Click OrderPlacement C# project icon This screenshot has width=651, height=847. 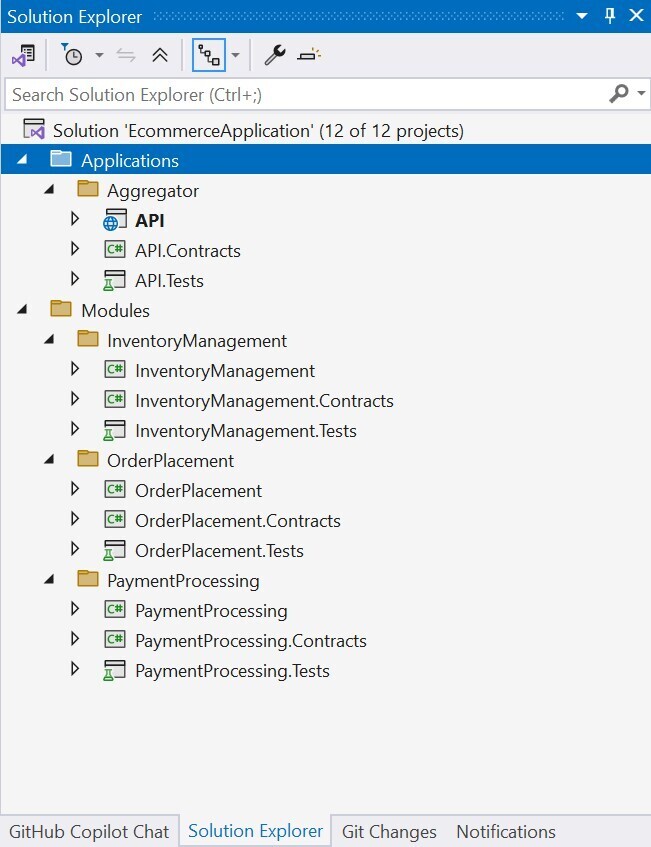pos(115,489)
